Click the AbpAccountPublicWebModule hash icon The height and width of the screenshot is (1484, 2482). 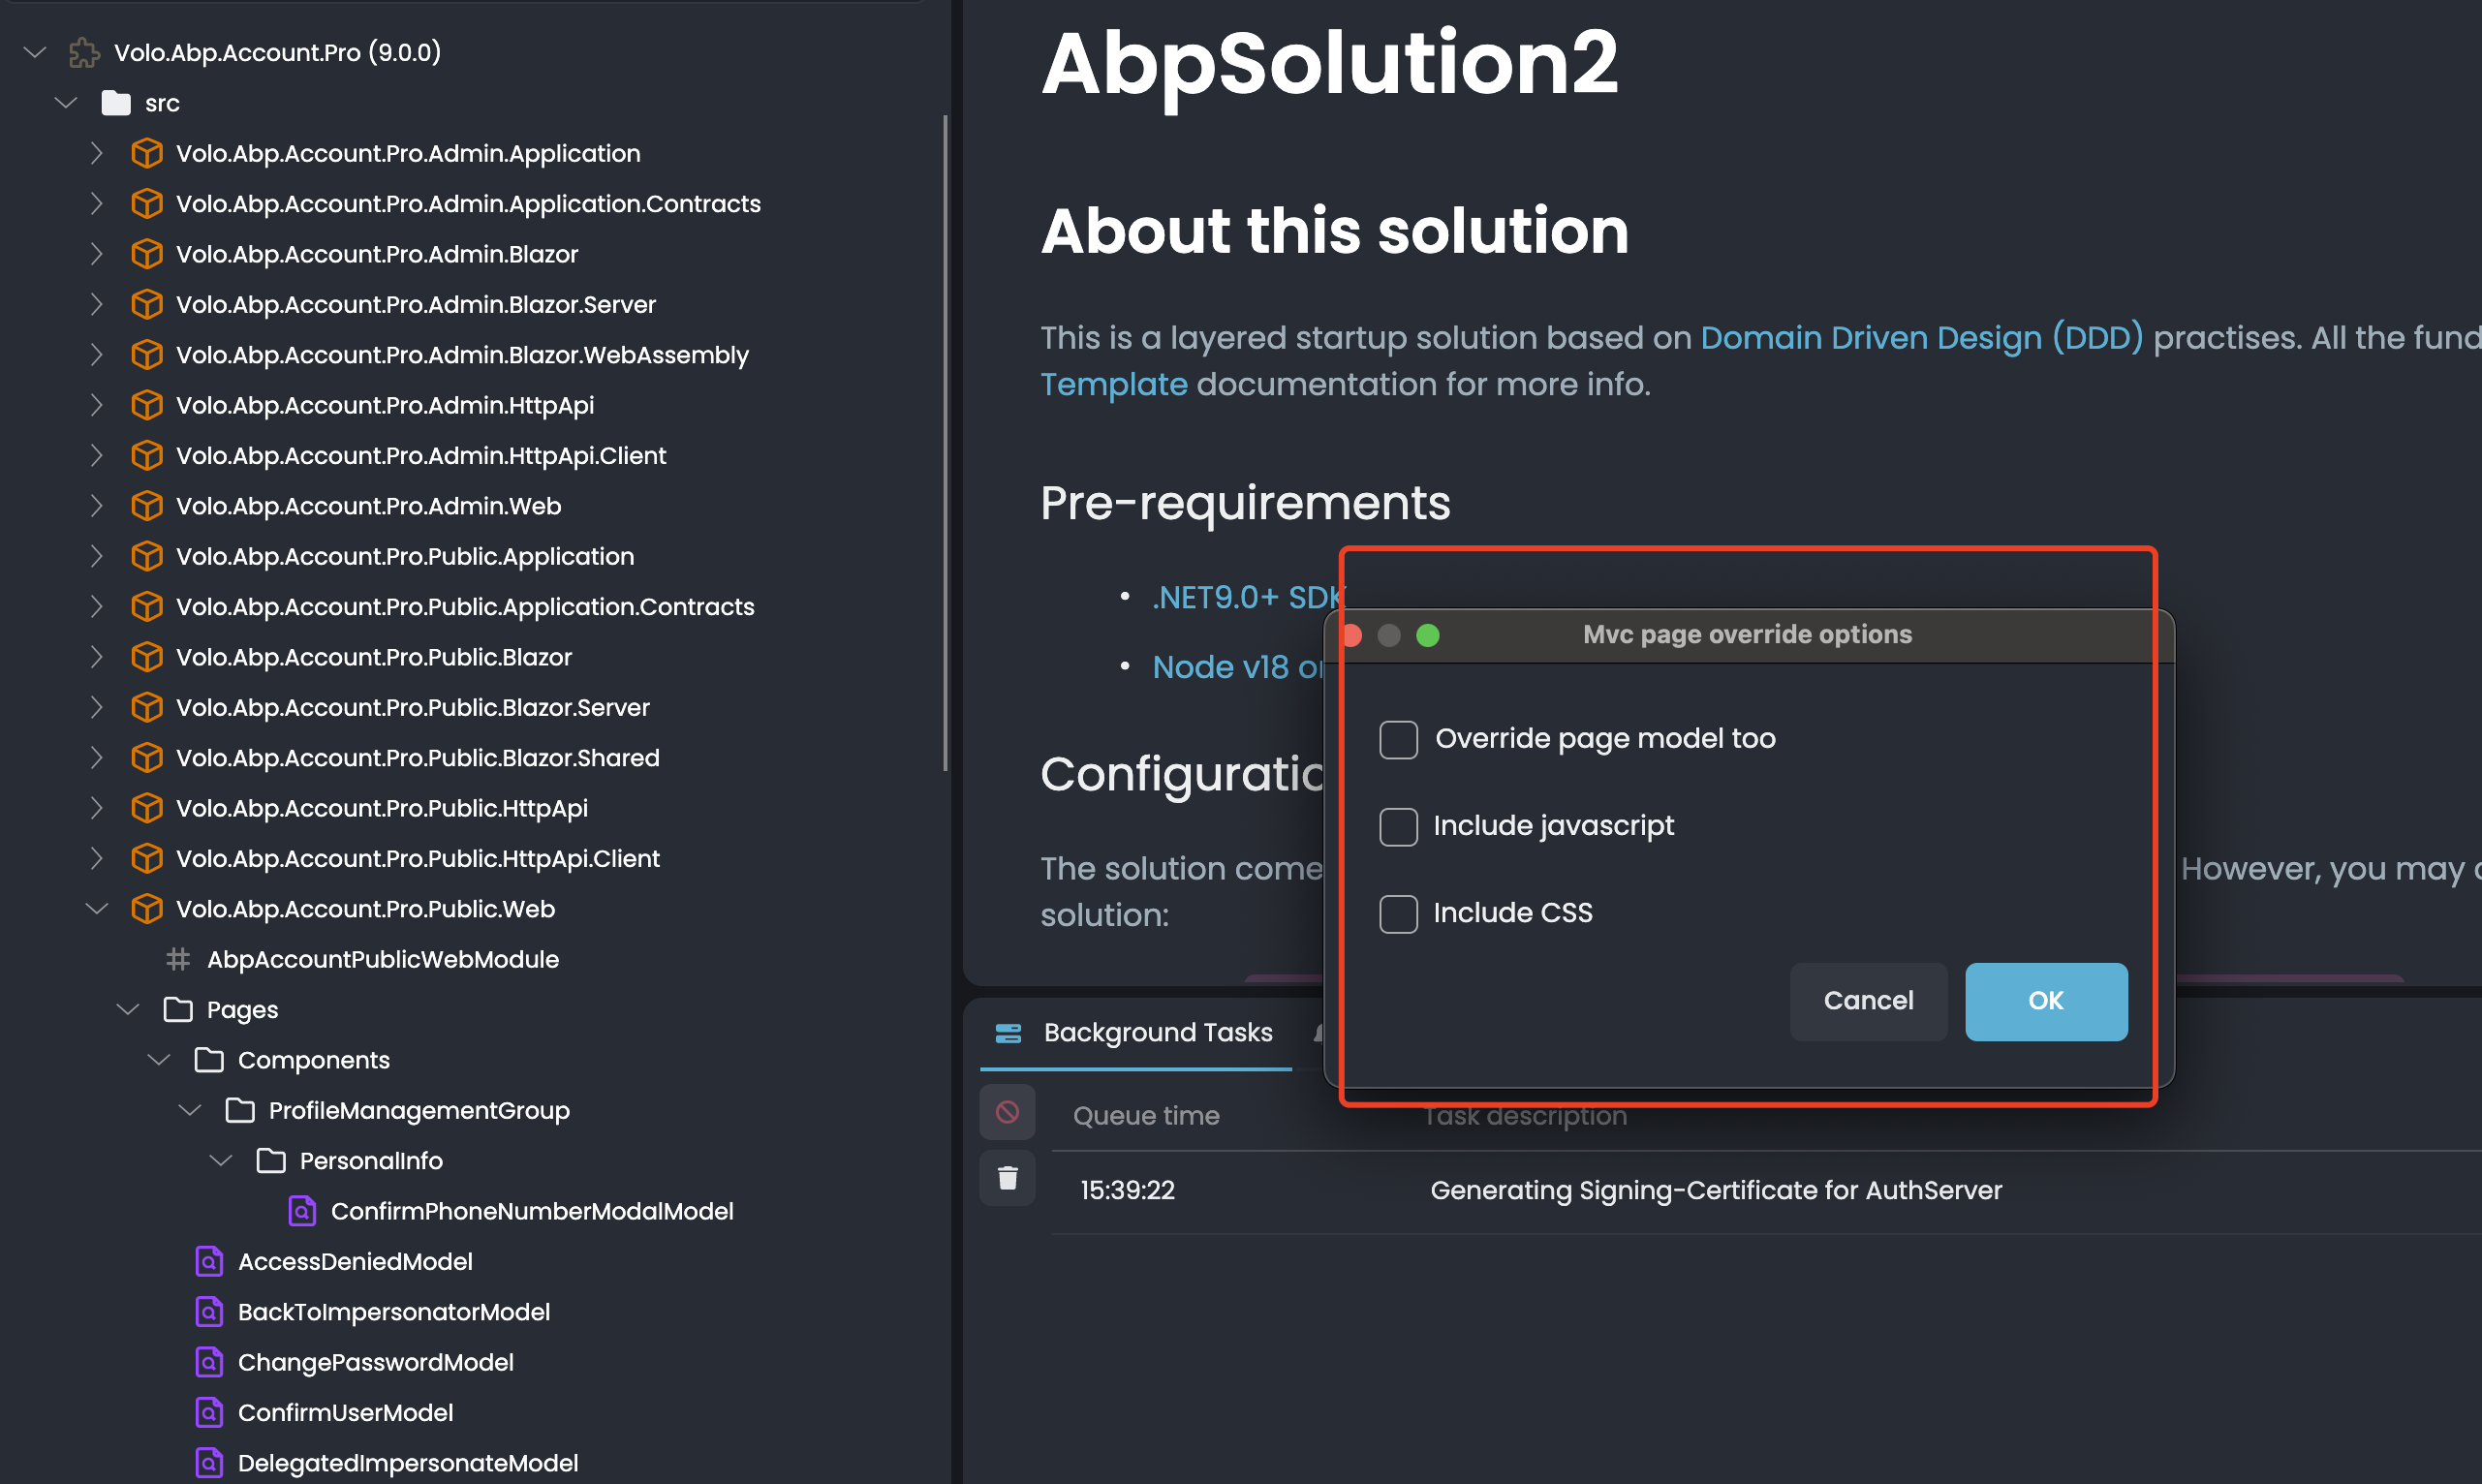tap(178, 960)
